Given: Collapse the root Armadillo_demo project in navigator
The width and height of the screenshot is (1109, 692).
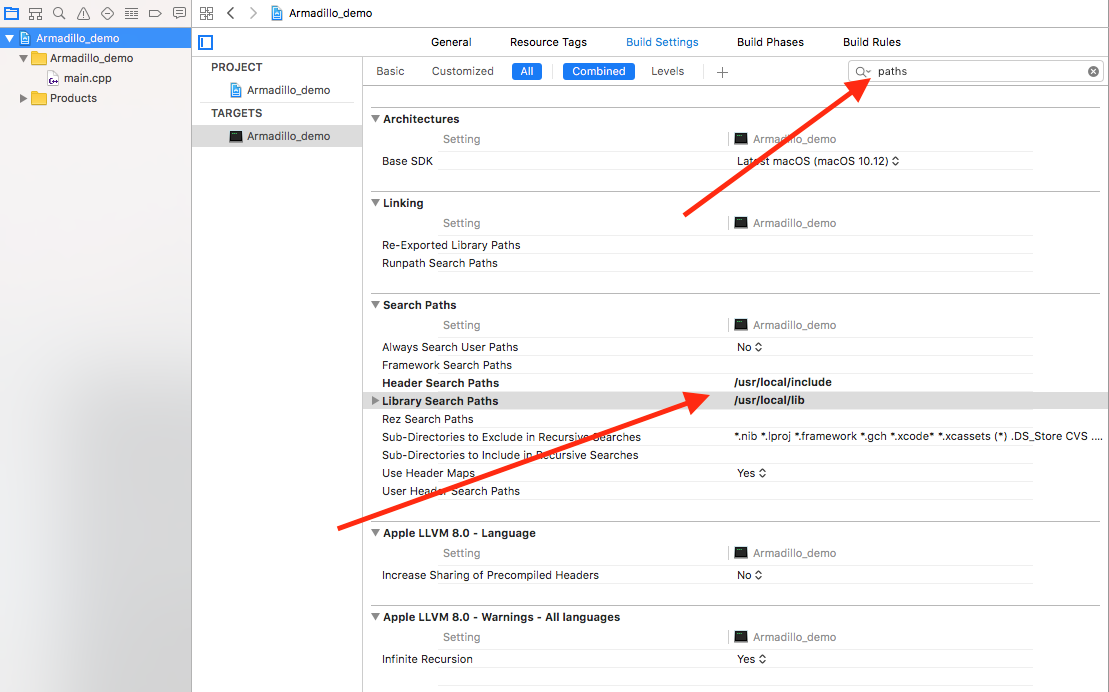Looking at the screenshot, I should pyautogui.click(x=9, y=38).
